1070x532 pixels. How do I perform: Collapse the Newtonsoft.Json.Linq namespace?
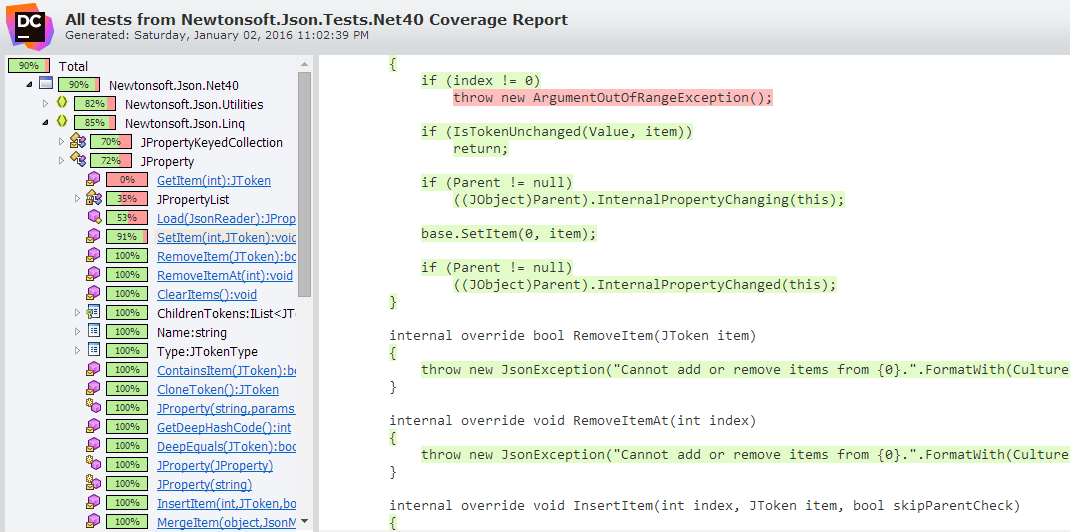(x=45, y=122)
